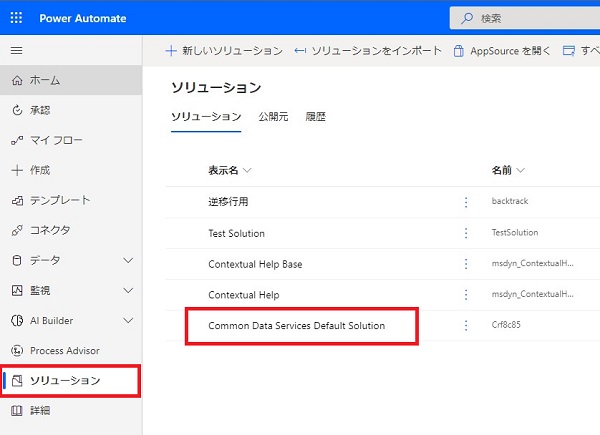Click the データ database icon
The image size is (600, 435).
coord(17,261)
